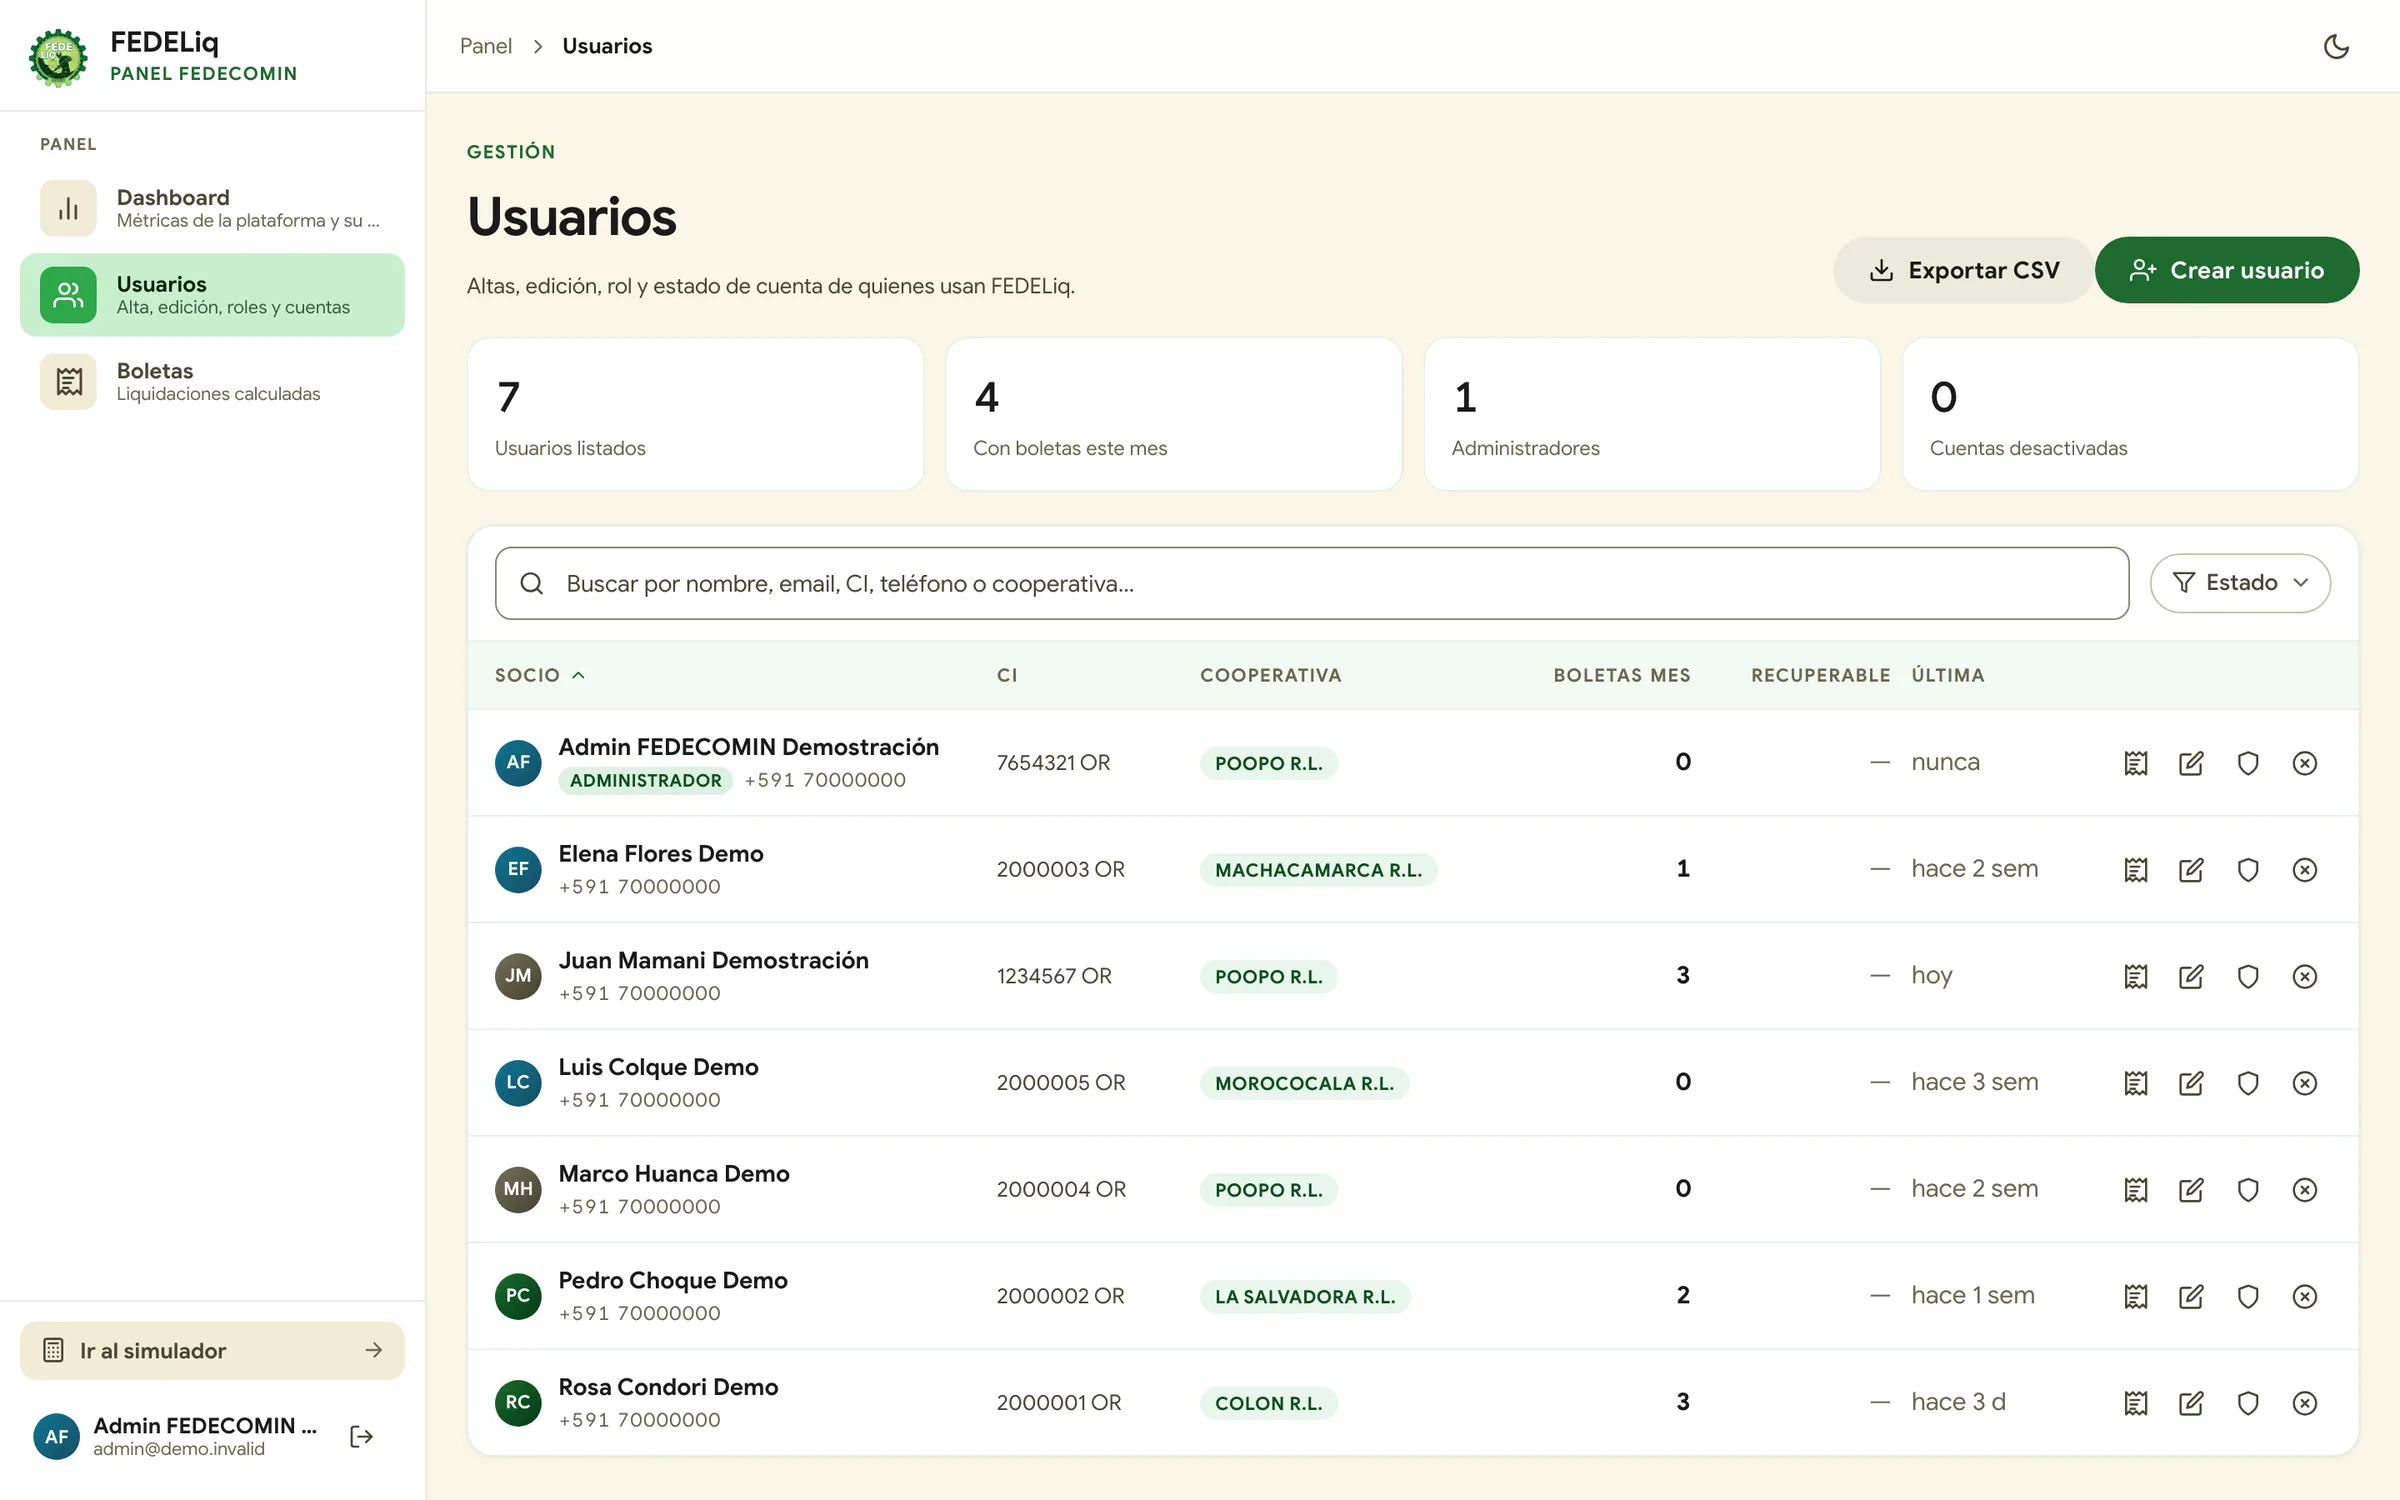This screenshot has width=2400, height=1500.
Task: Click the CI column header
Action: tap(1007, 675)
